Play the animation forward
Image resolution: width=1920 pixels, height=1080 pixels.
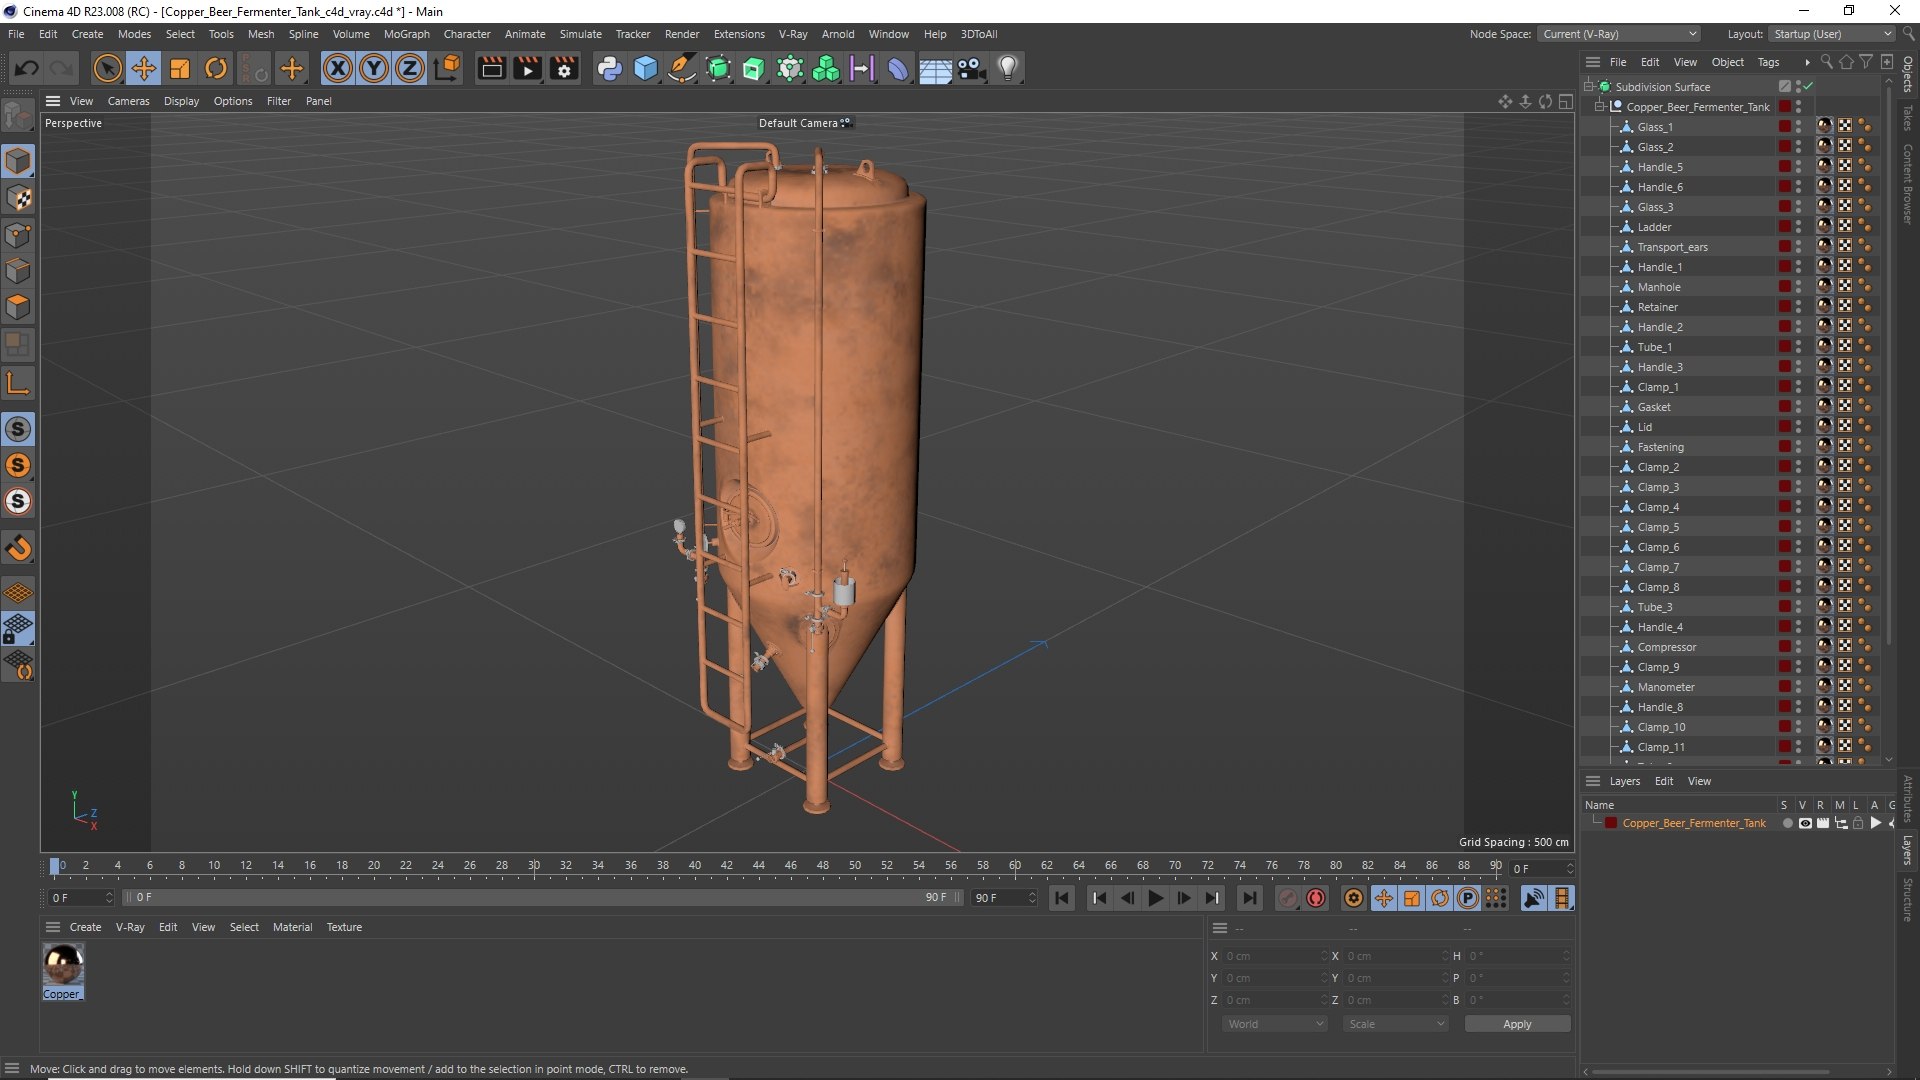click(x=1156, y=898)
